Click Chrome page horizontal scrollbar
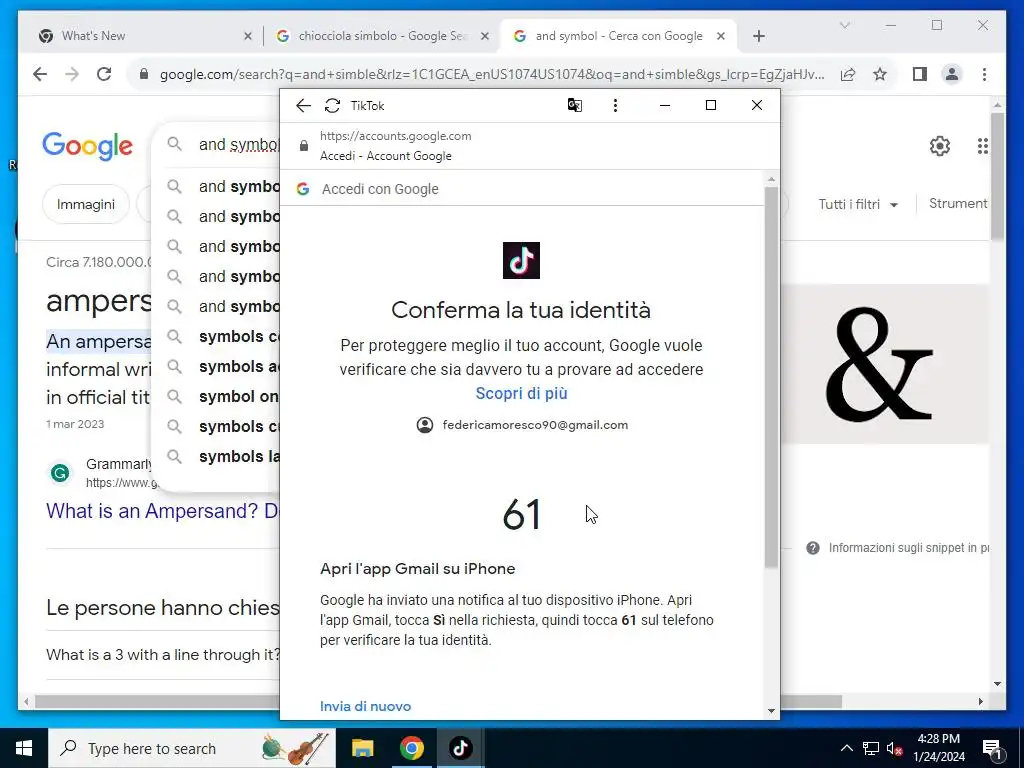 tap(438, 701)
